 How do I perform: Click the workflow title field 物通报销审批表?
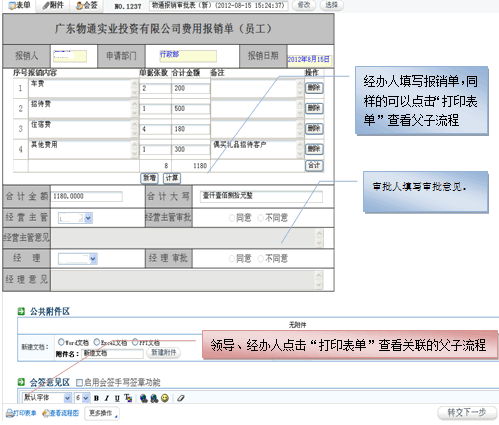[219, 6]
